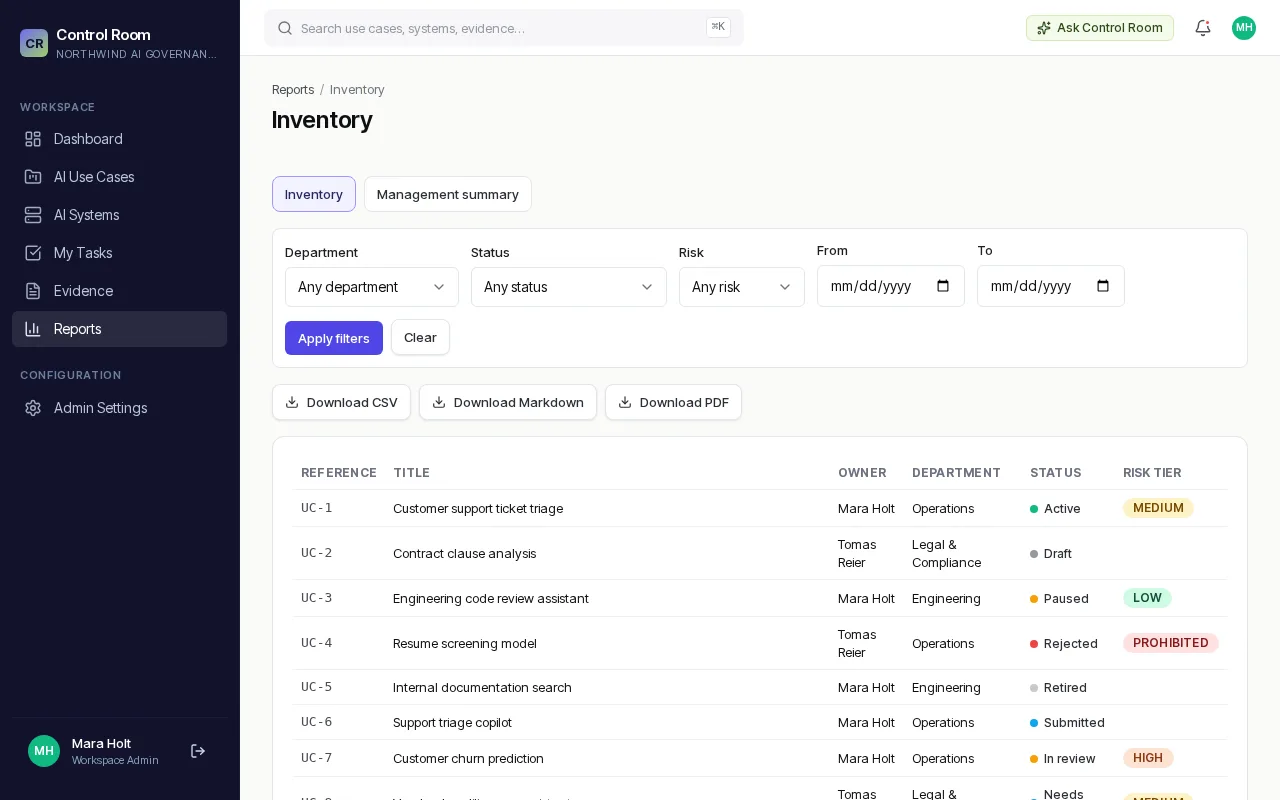The height and width of the screenshot is (800, 1280).
Task: Click the Reports breadcrumb link
Action: click(293, 90)
